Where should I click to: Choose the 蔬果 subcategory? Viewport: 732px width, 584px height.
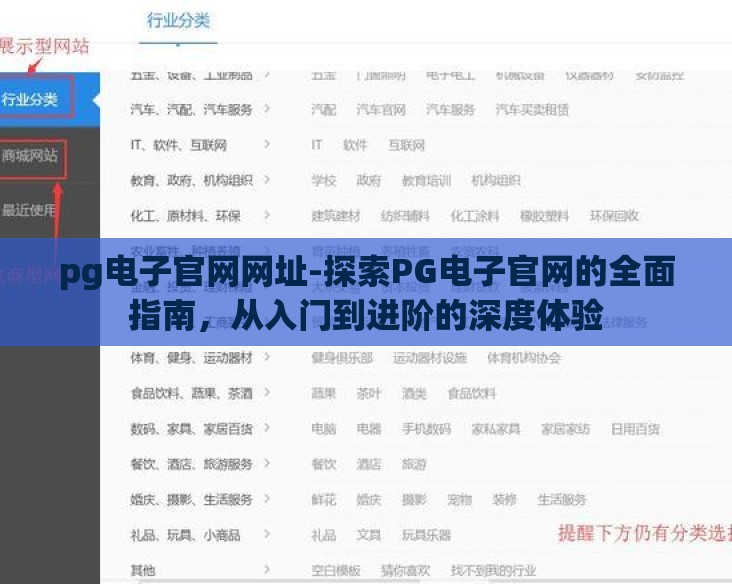point(324,394)
